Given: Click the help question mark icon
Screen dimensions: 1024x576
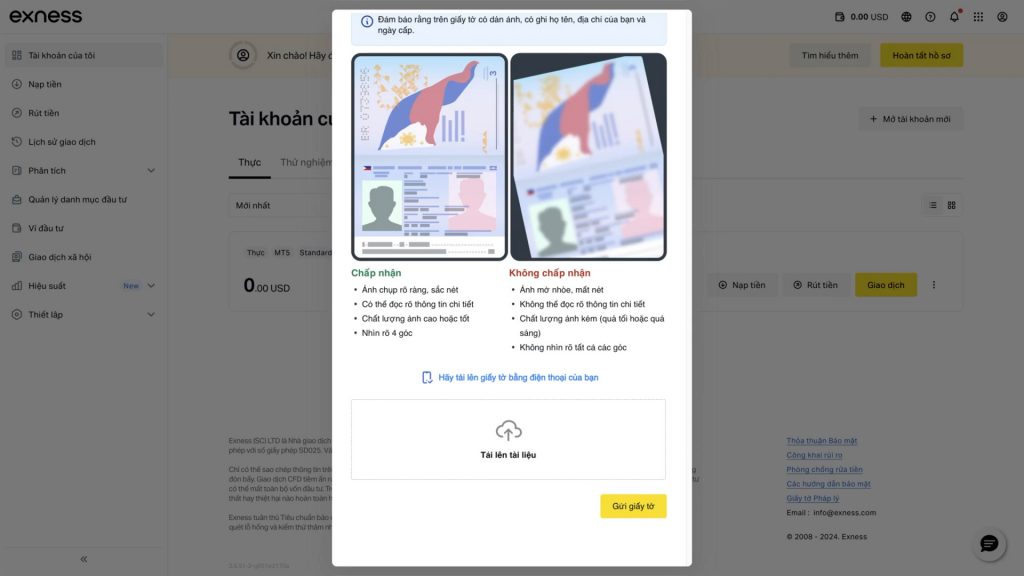Looking at the screenshot, I should click(931, 17).
